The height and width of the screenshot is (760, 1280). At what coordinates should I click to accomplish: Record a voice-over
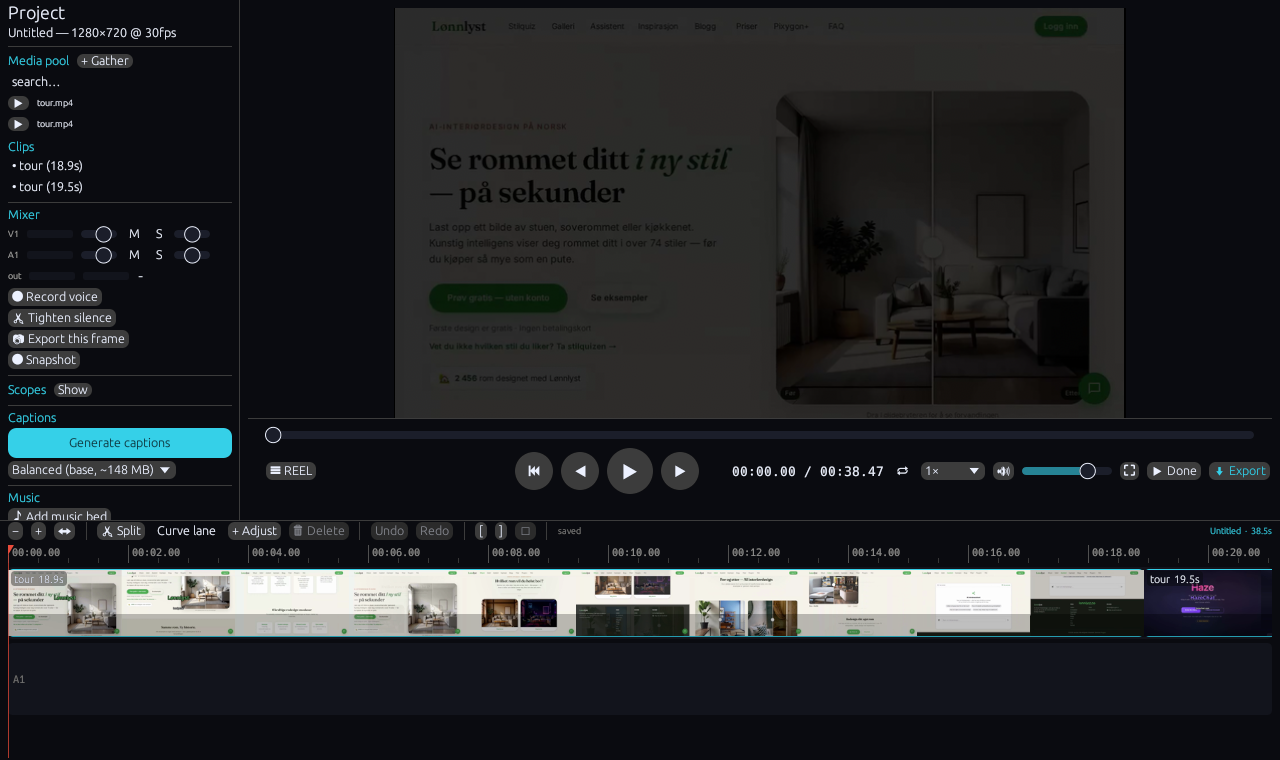(55, 297)
